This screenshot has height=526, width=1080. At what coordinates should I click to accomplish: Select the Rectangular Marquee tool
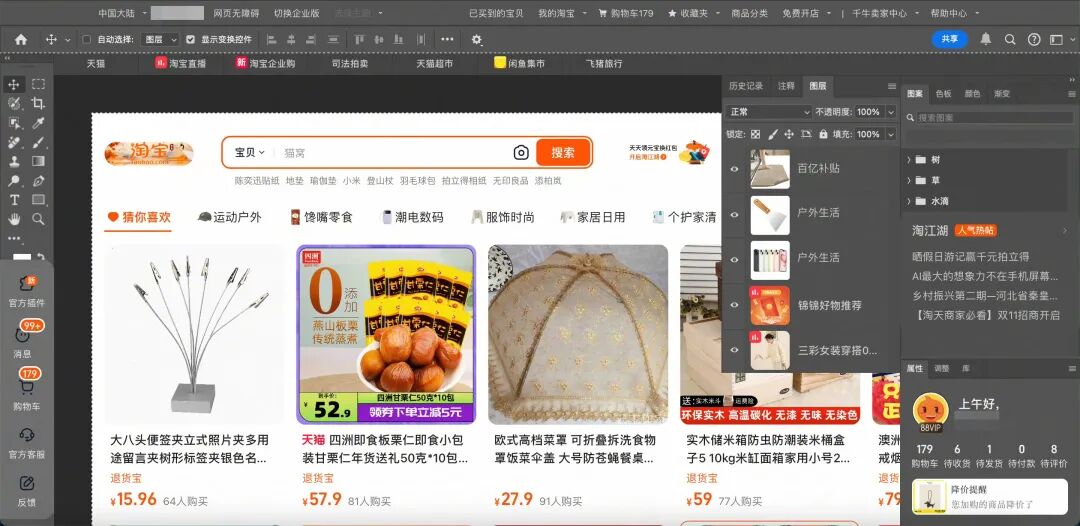coord(39,85)
